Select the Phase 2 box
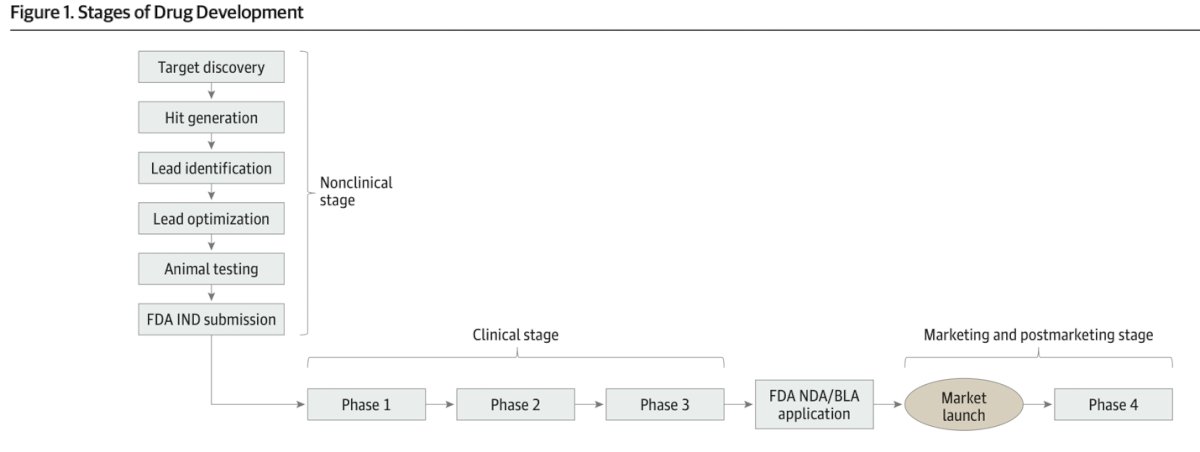The image size is (1200, 452). [x=516, y=405]
